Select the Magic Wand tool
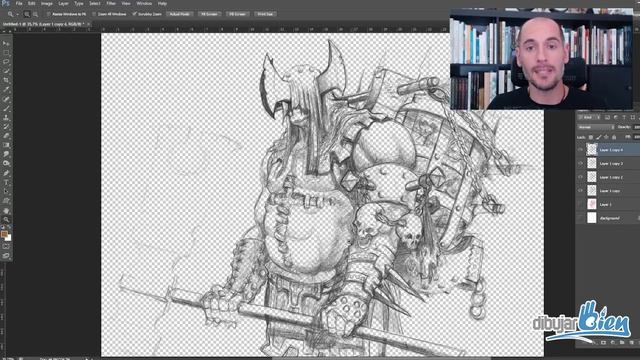The image size is (640, 360). point(6,71)
